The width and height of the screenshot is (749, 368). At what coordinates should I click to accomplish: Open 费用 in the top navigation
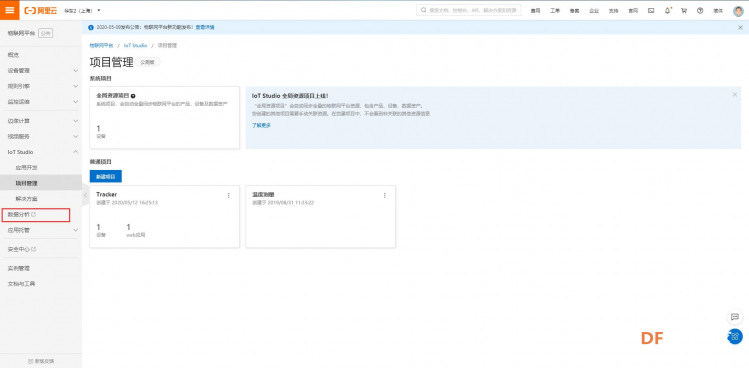tap(535, 11)
